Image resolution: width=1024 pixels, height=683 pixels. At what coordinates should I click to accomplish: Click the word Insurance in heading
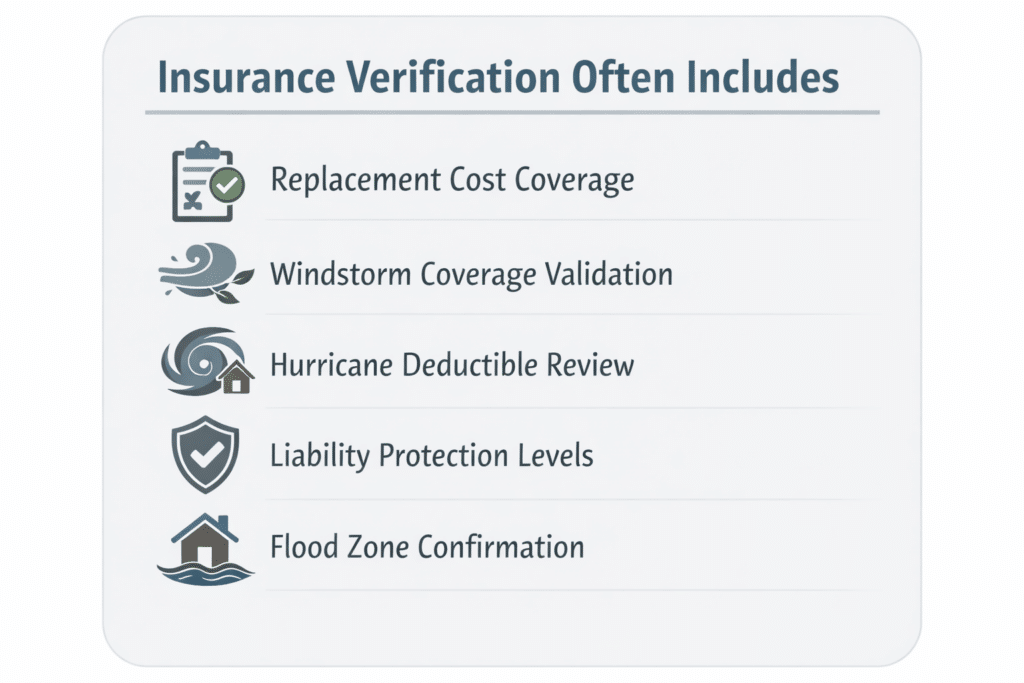pos(246,77)
